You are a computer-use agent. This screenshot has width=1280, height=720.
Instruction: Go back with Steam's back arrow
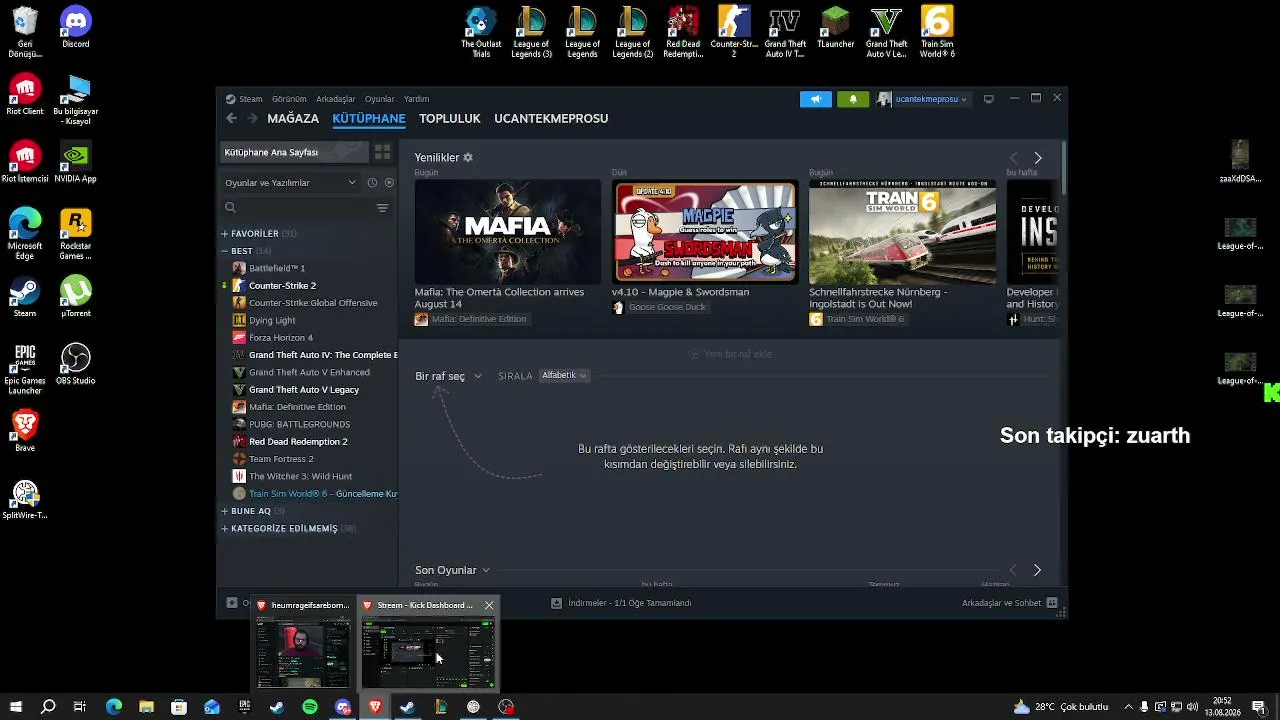[232, 118]
